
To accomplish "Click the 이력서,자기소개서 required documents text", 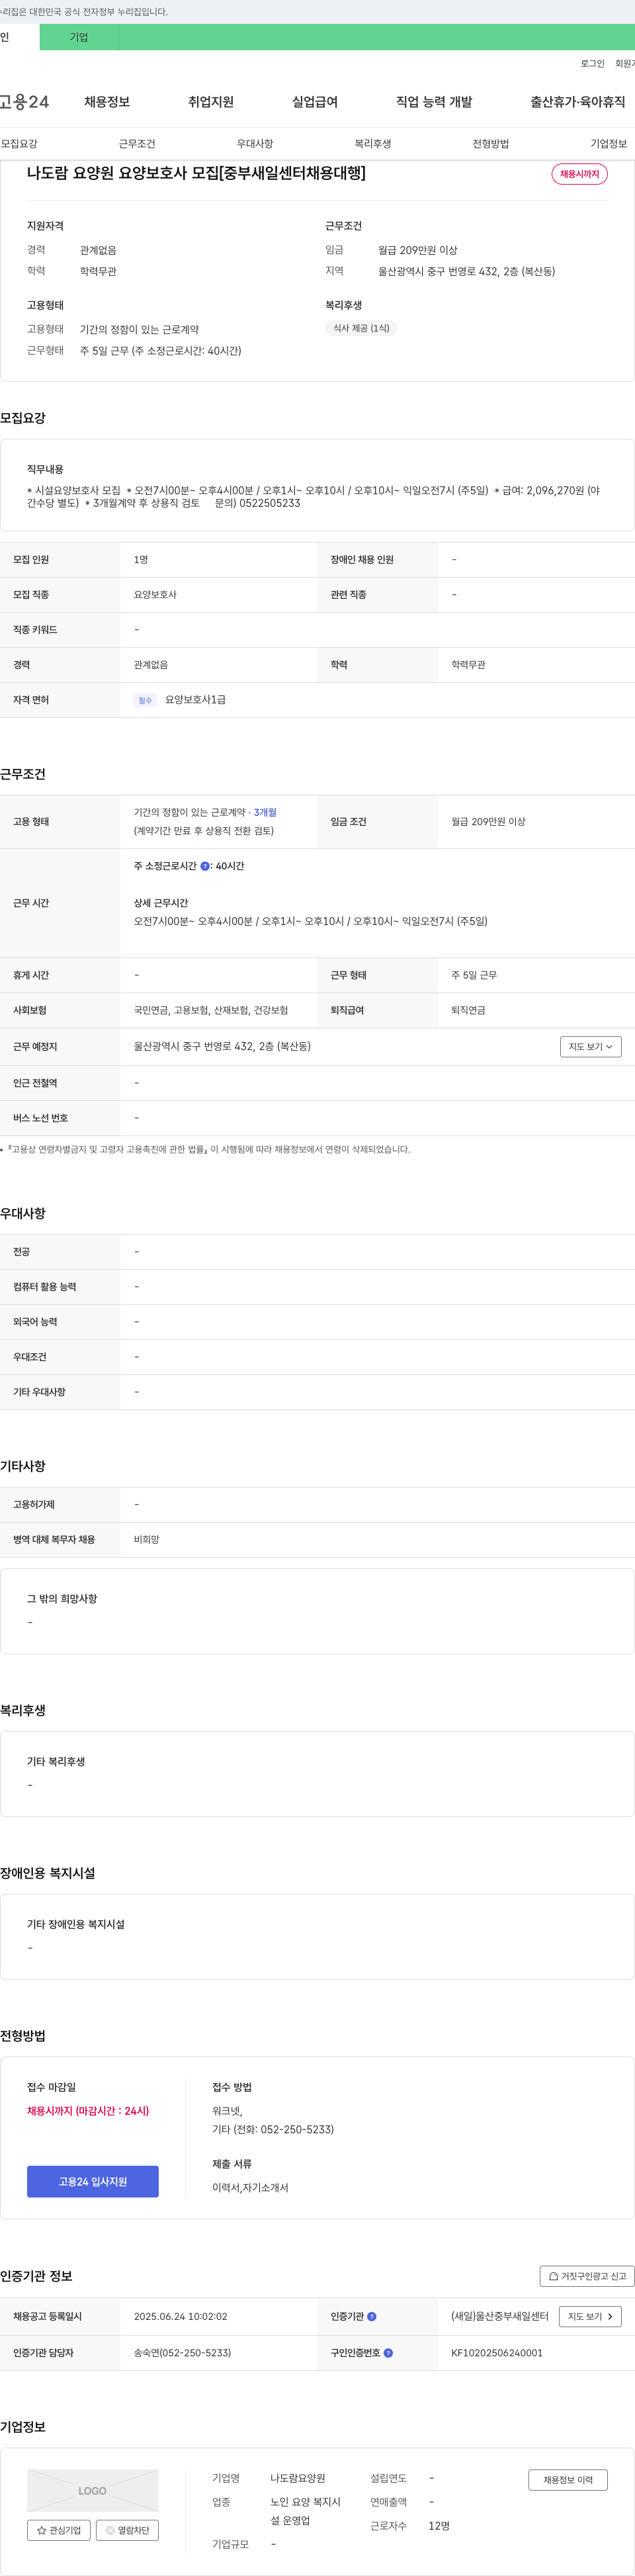I will pyautogui.click(x=250, y=2188).
